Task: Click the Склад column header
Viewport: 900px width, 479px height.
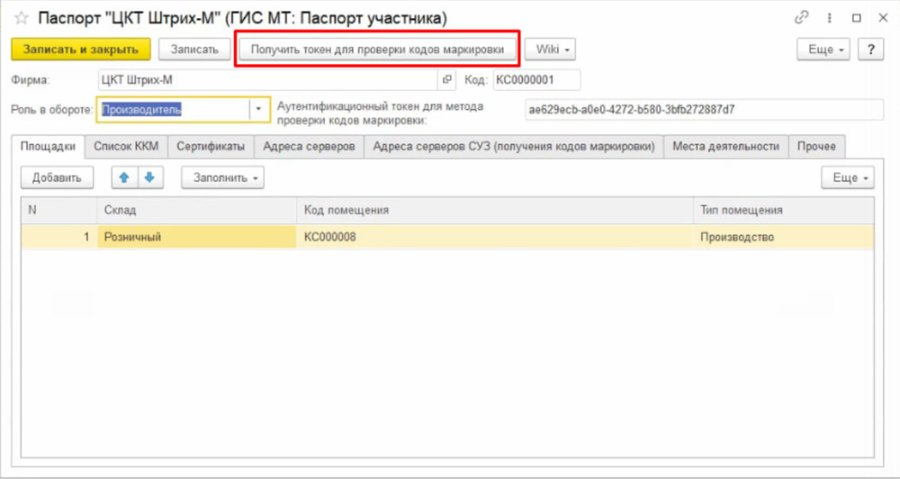Action: click(x=197, y=211)
